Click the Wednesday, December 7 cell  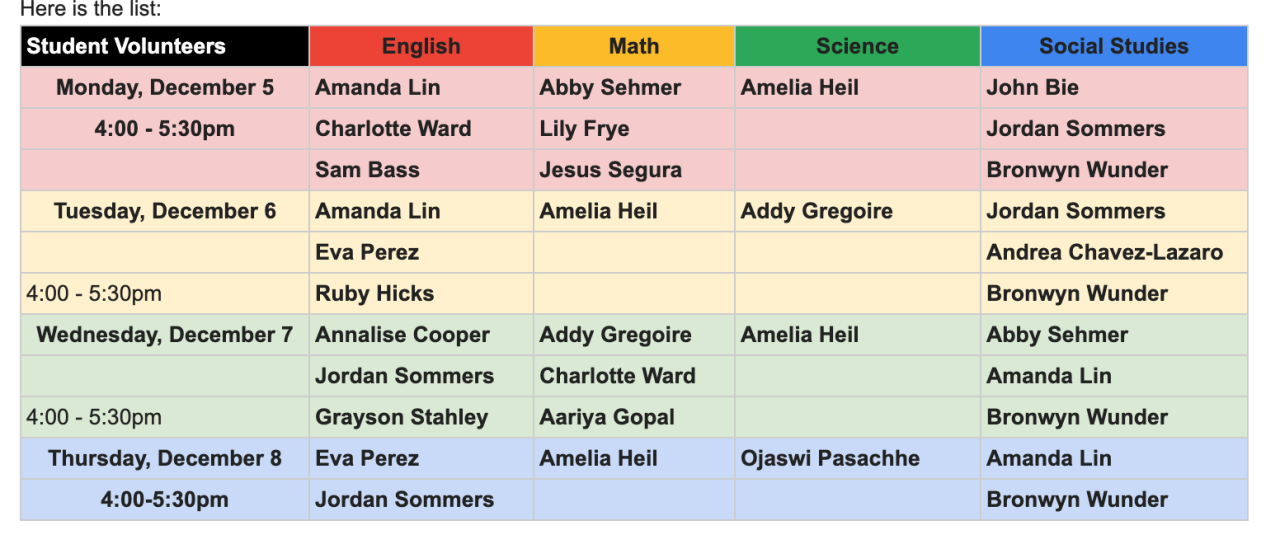(165, 335)
